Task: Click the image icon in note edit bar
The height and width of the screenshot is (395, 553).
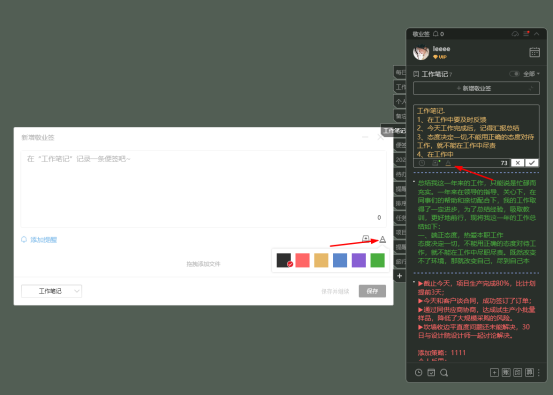Action: pyautogui.click(x=435, y=163)
